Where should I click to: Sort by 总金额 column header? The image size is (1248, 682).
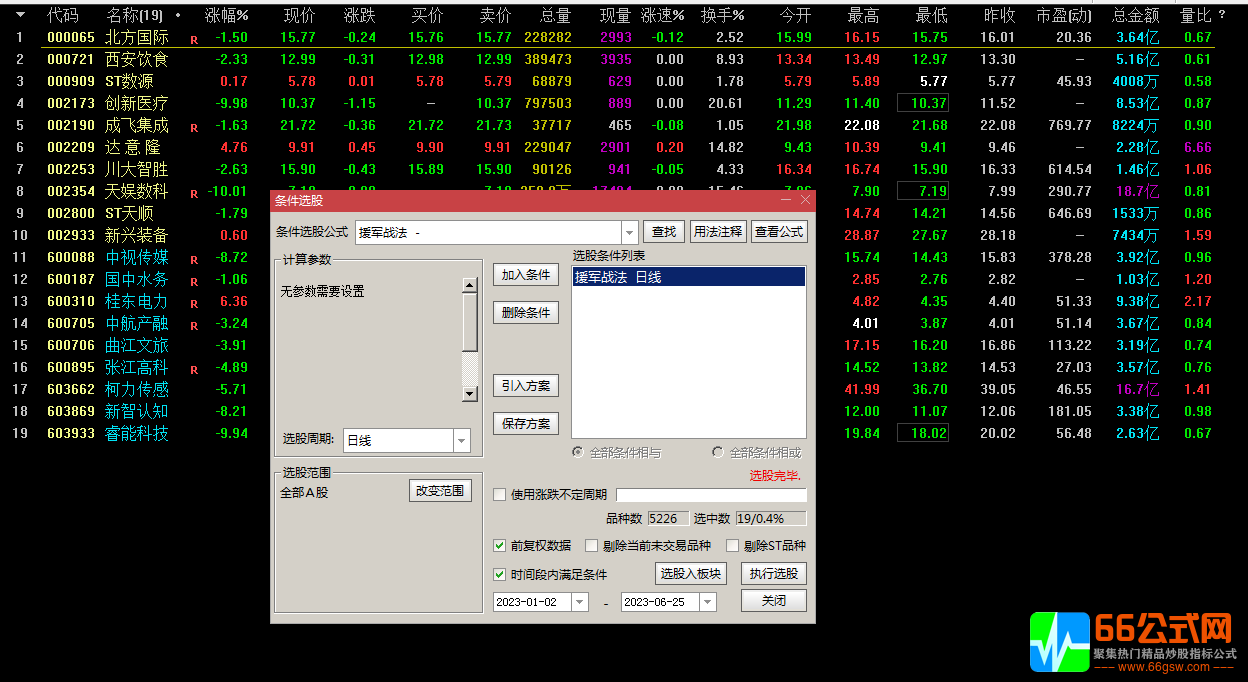click(1136, 15)
